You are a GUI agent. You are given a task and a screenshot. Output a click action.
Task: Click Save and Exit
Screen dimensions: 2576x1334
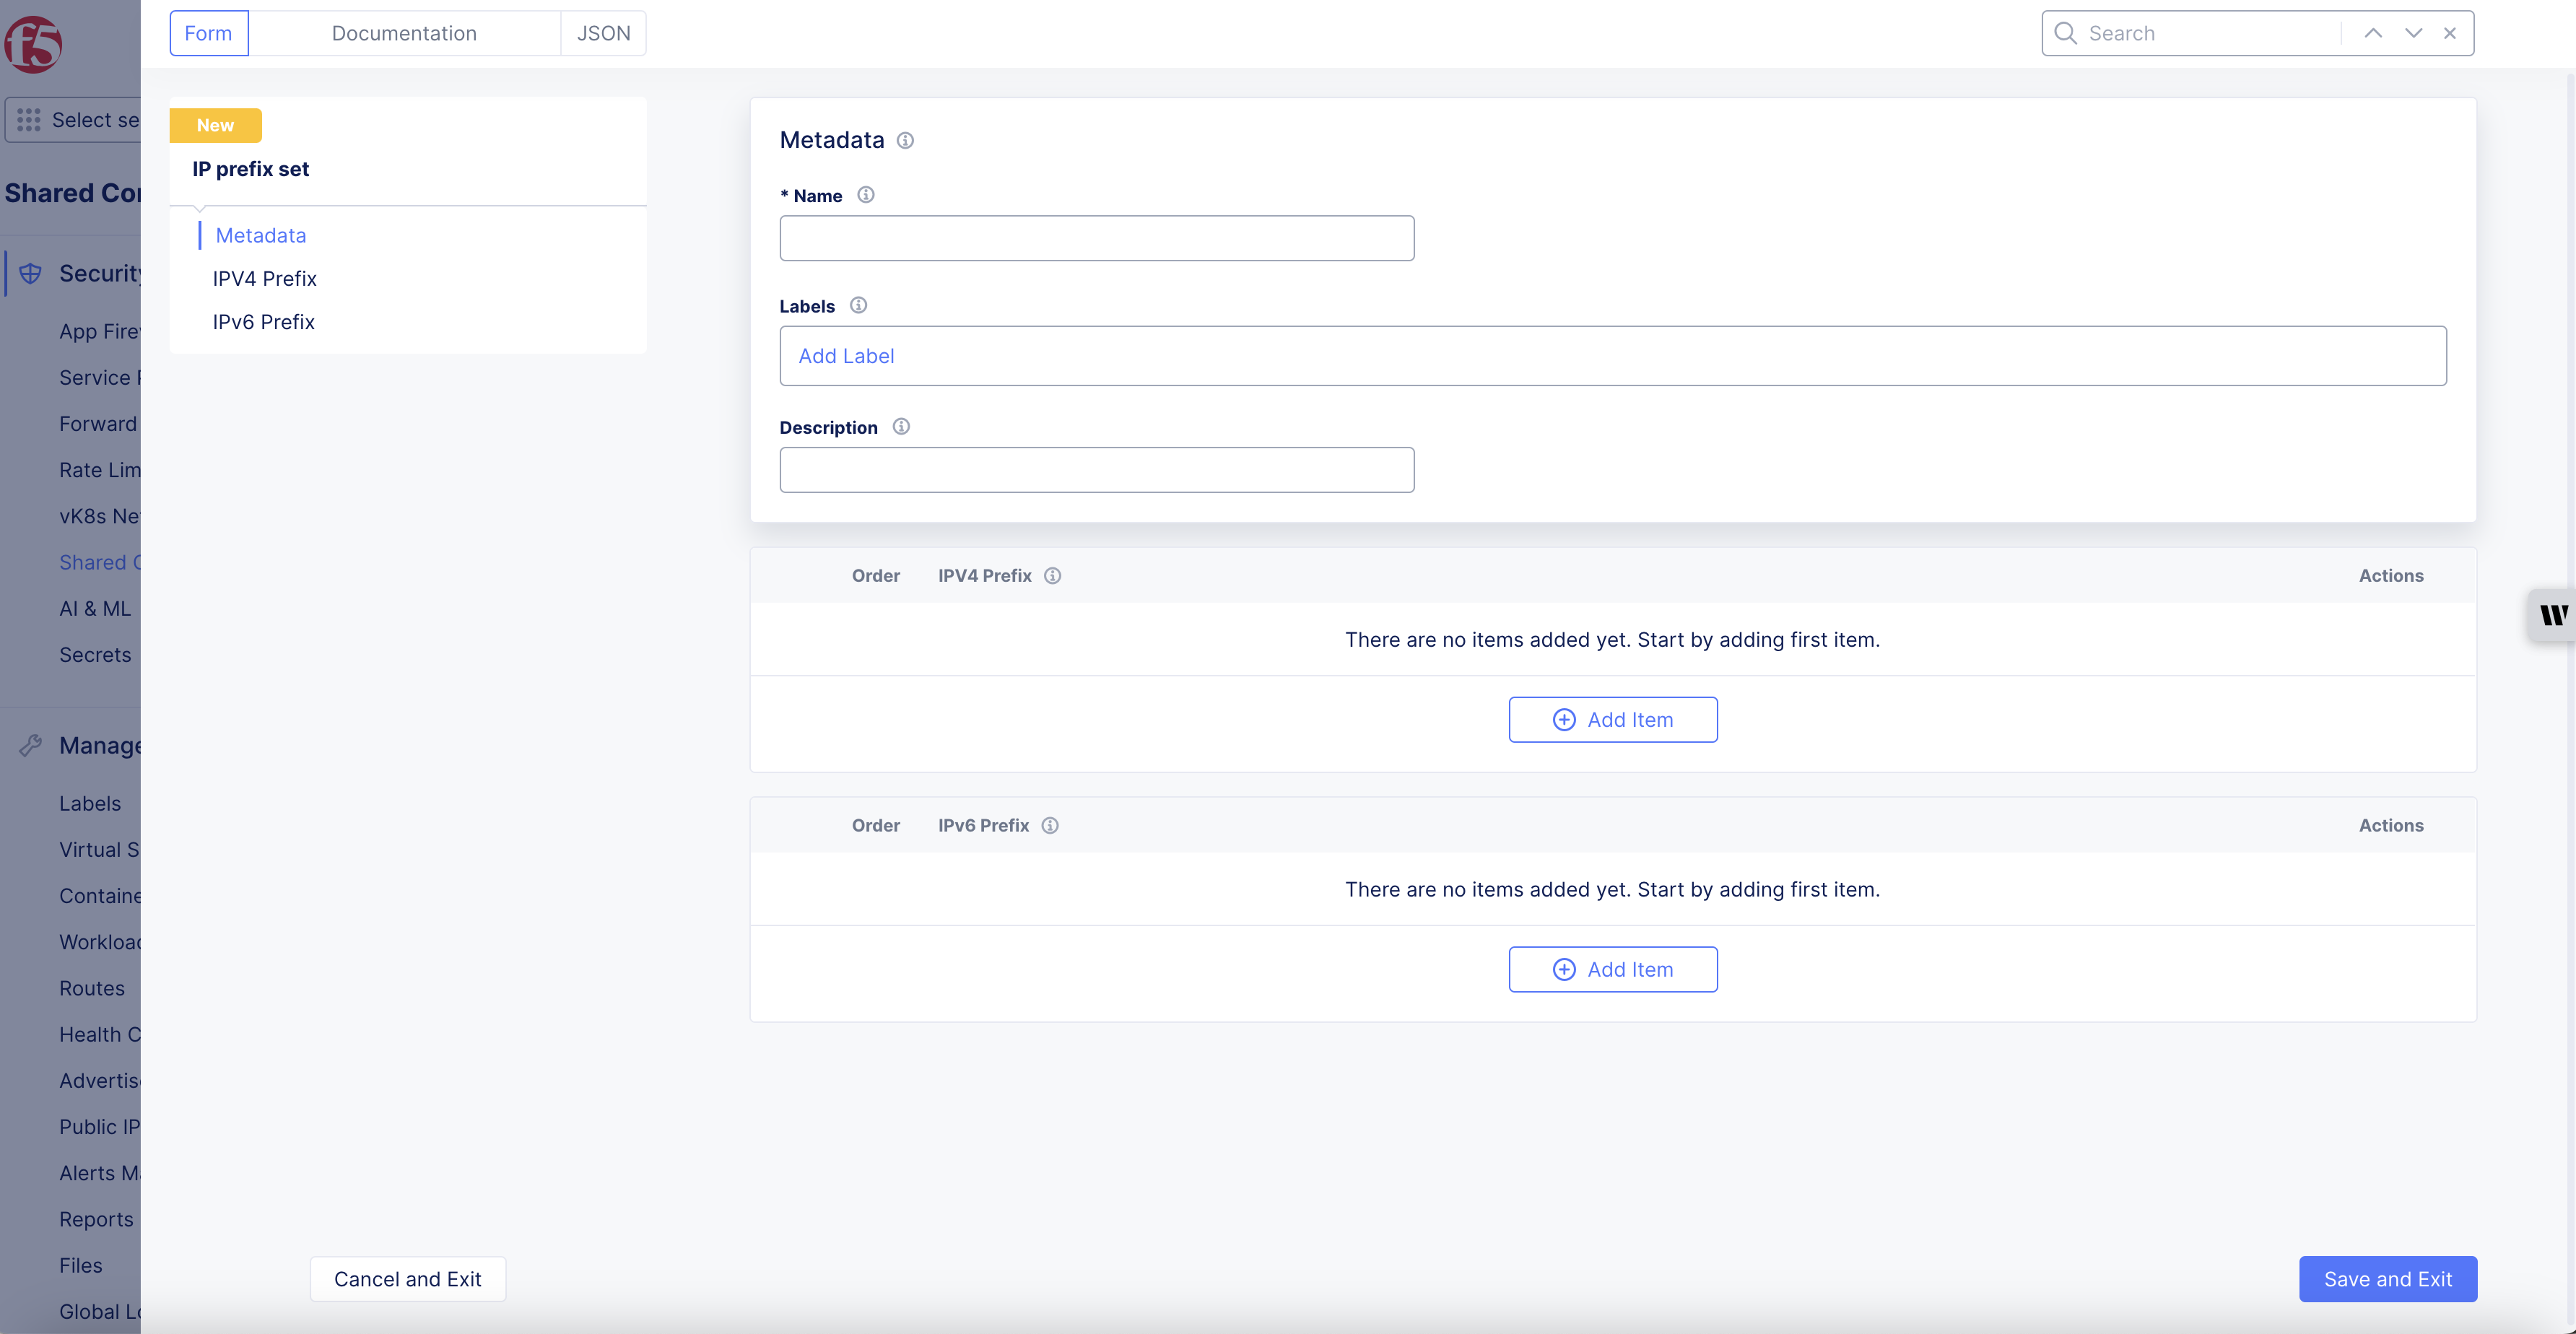[x=2388, y=1279]
